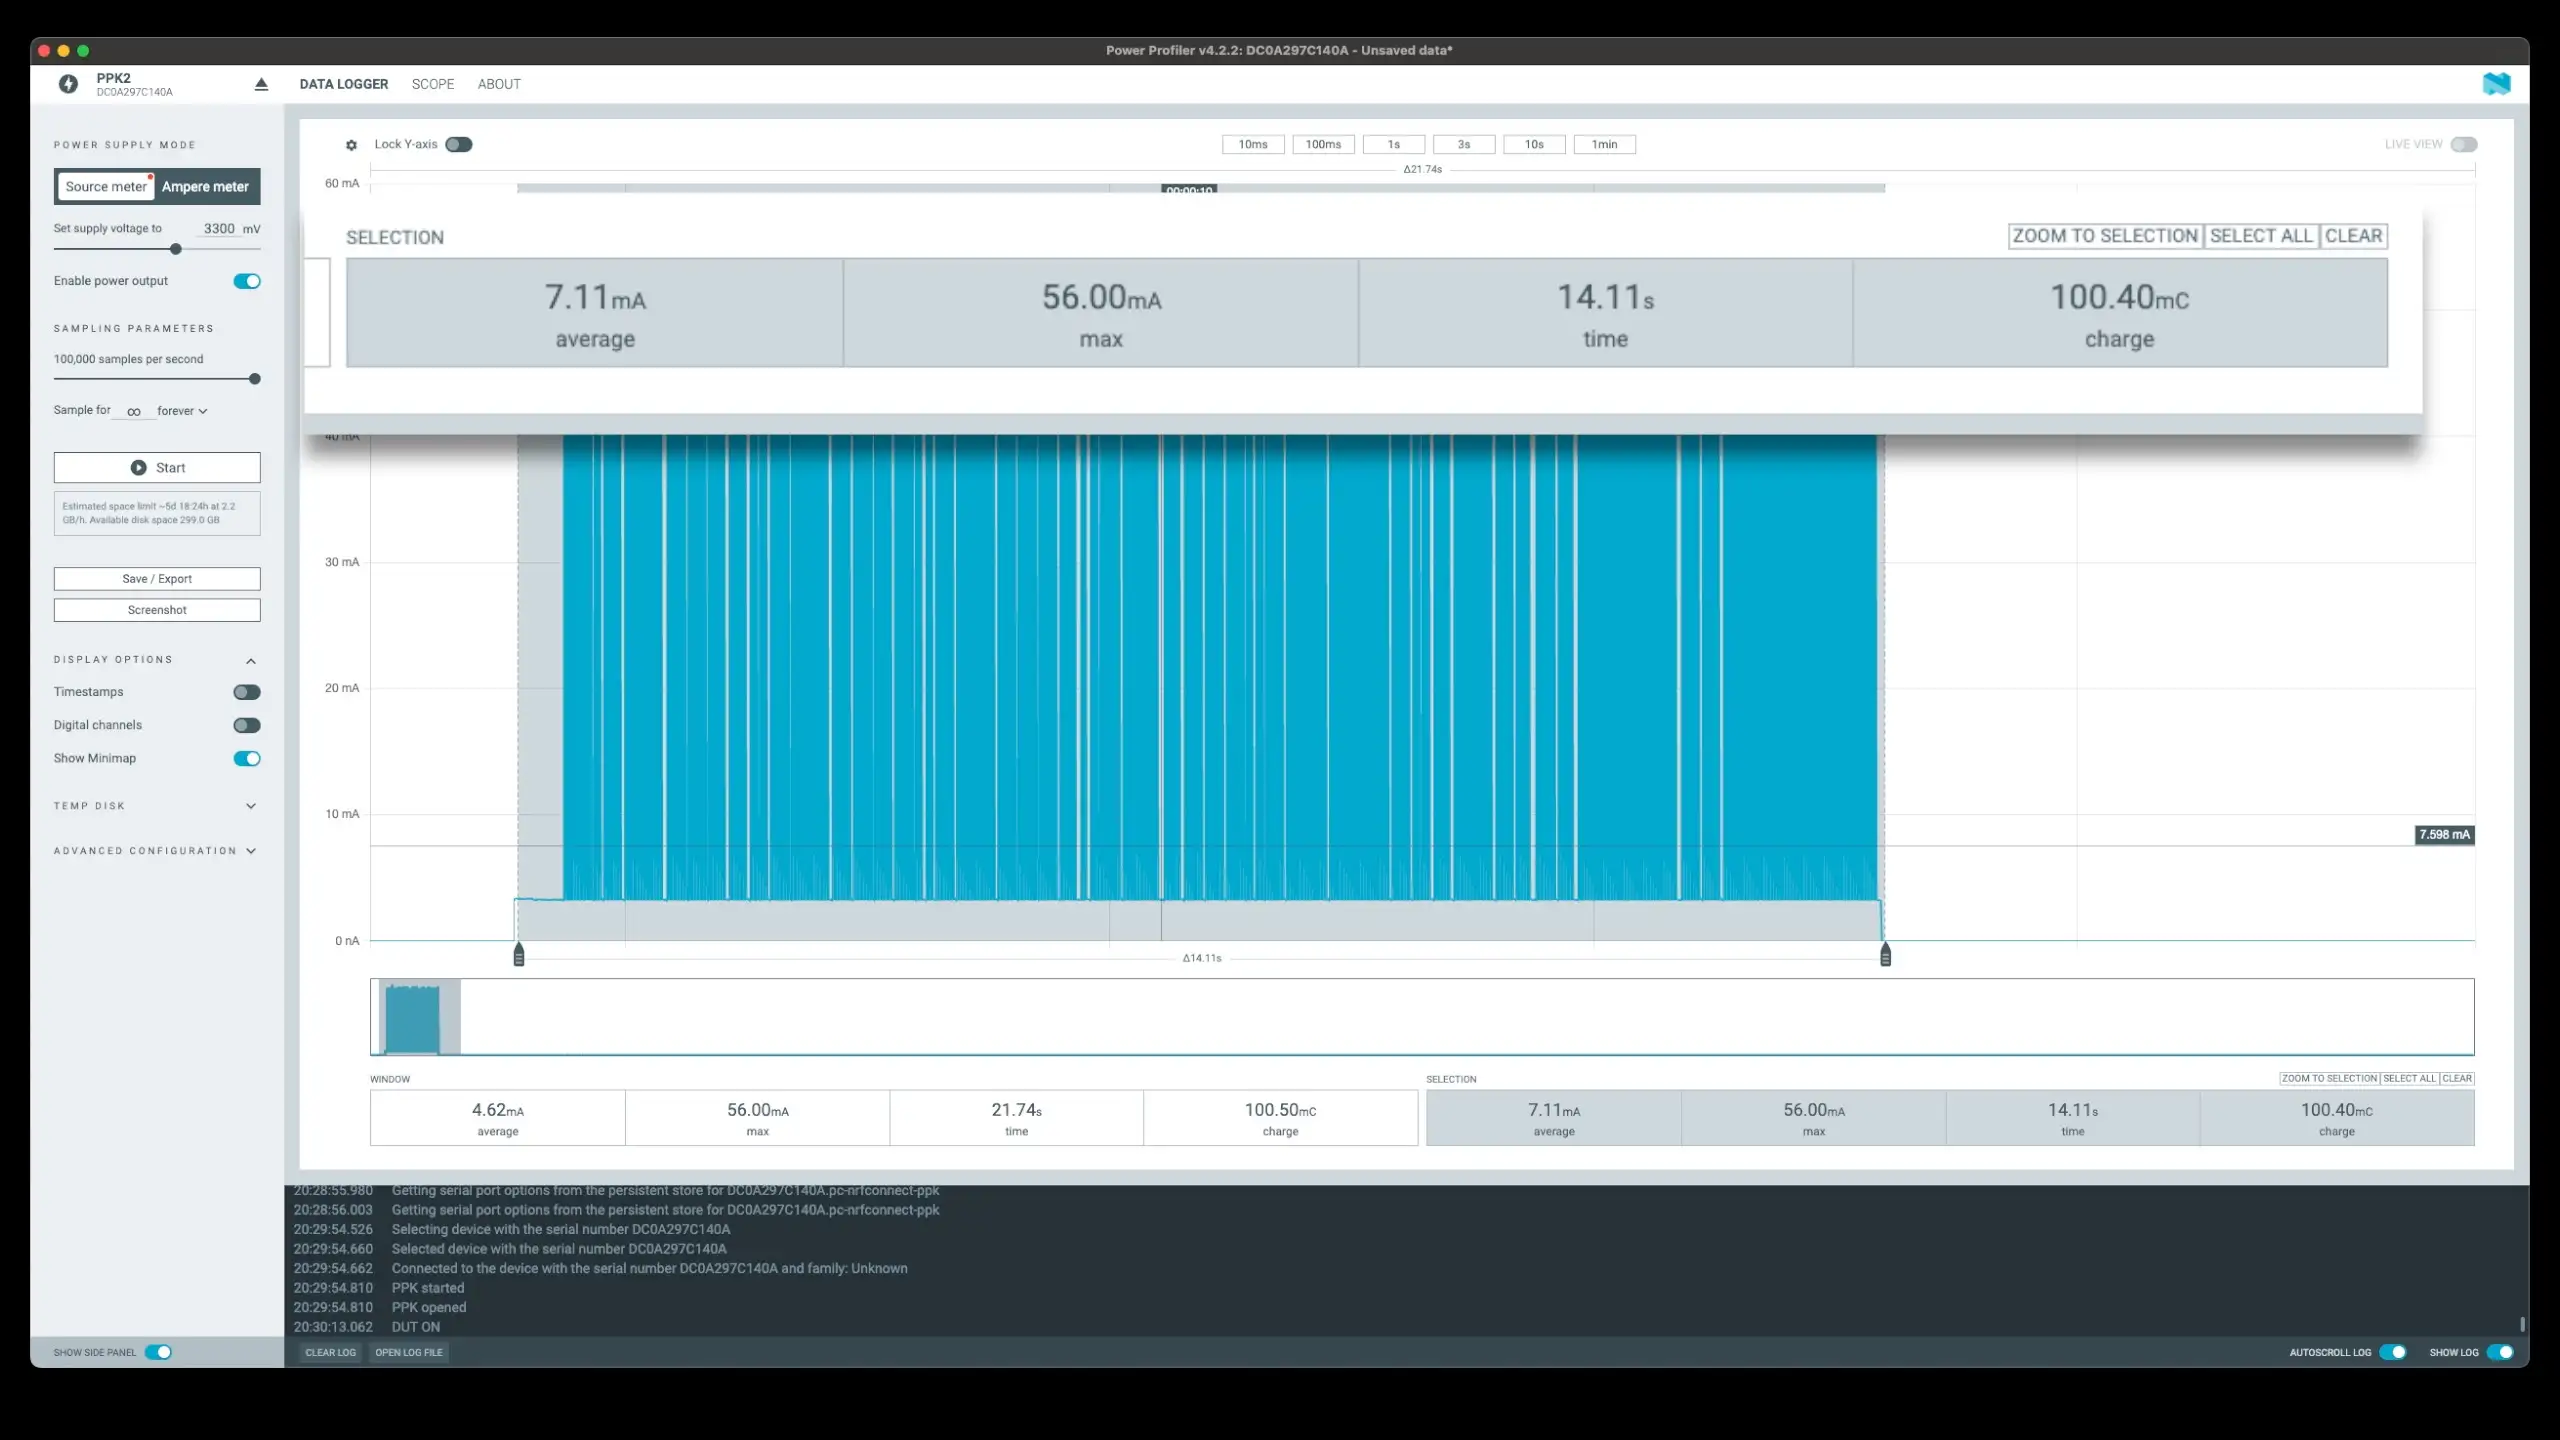Toggle Lock Y-axis switch
This screenshot has height=1440, width=2560.
coord(459,144)
